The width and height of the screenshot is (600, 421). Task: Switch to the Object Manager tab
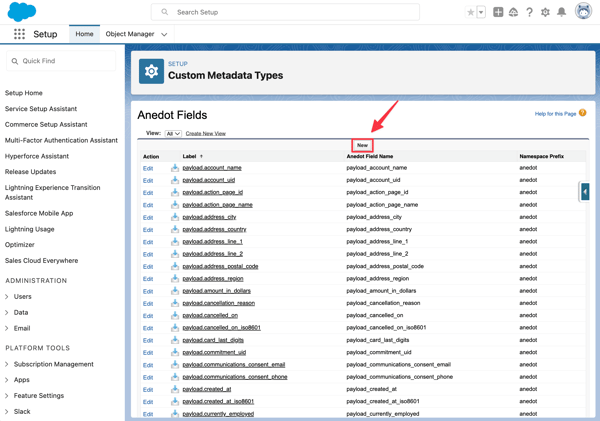[x=130, y=34]
